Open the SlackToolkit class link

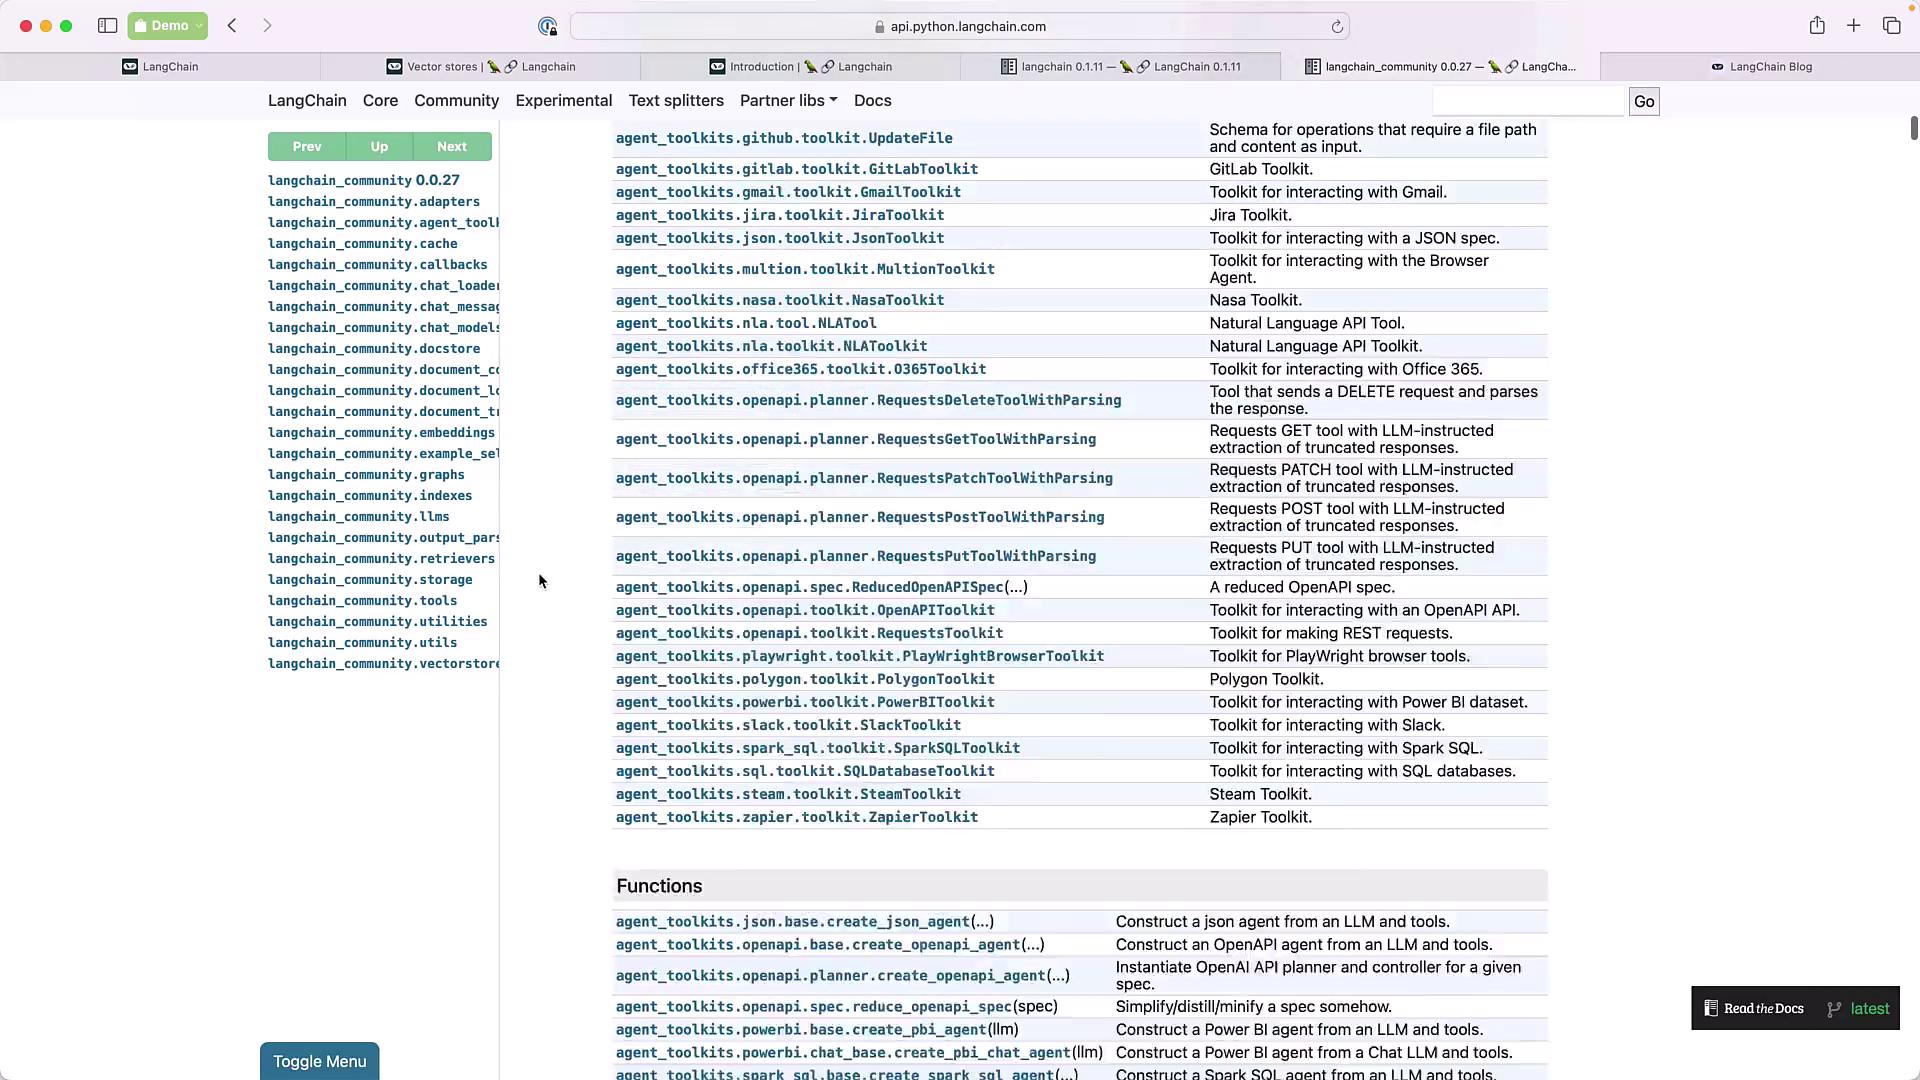[x=788, y=725]
